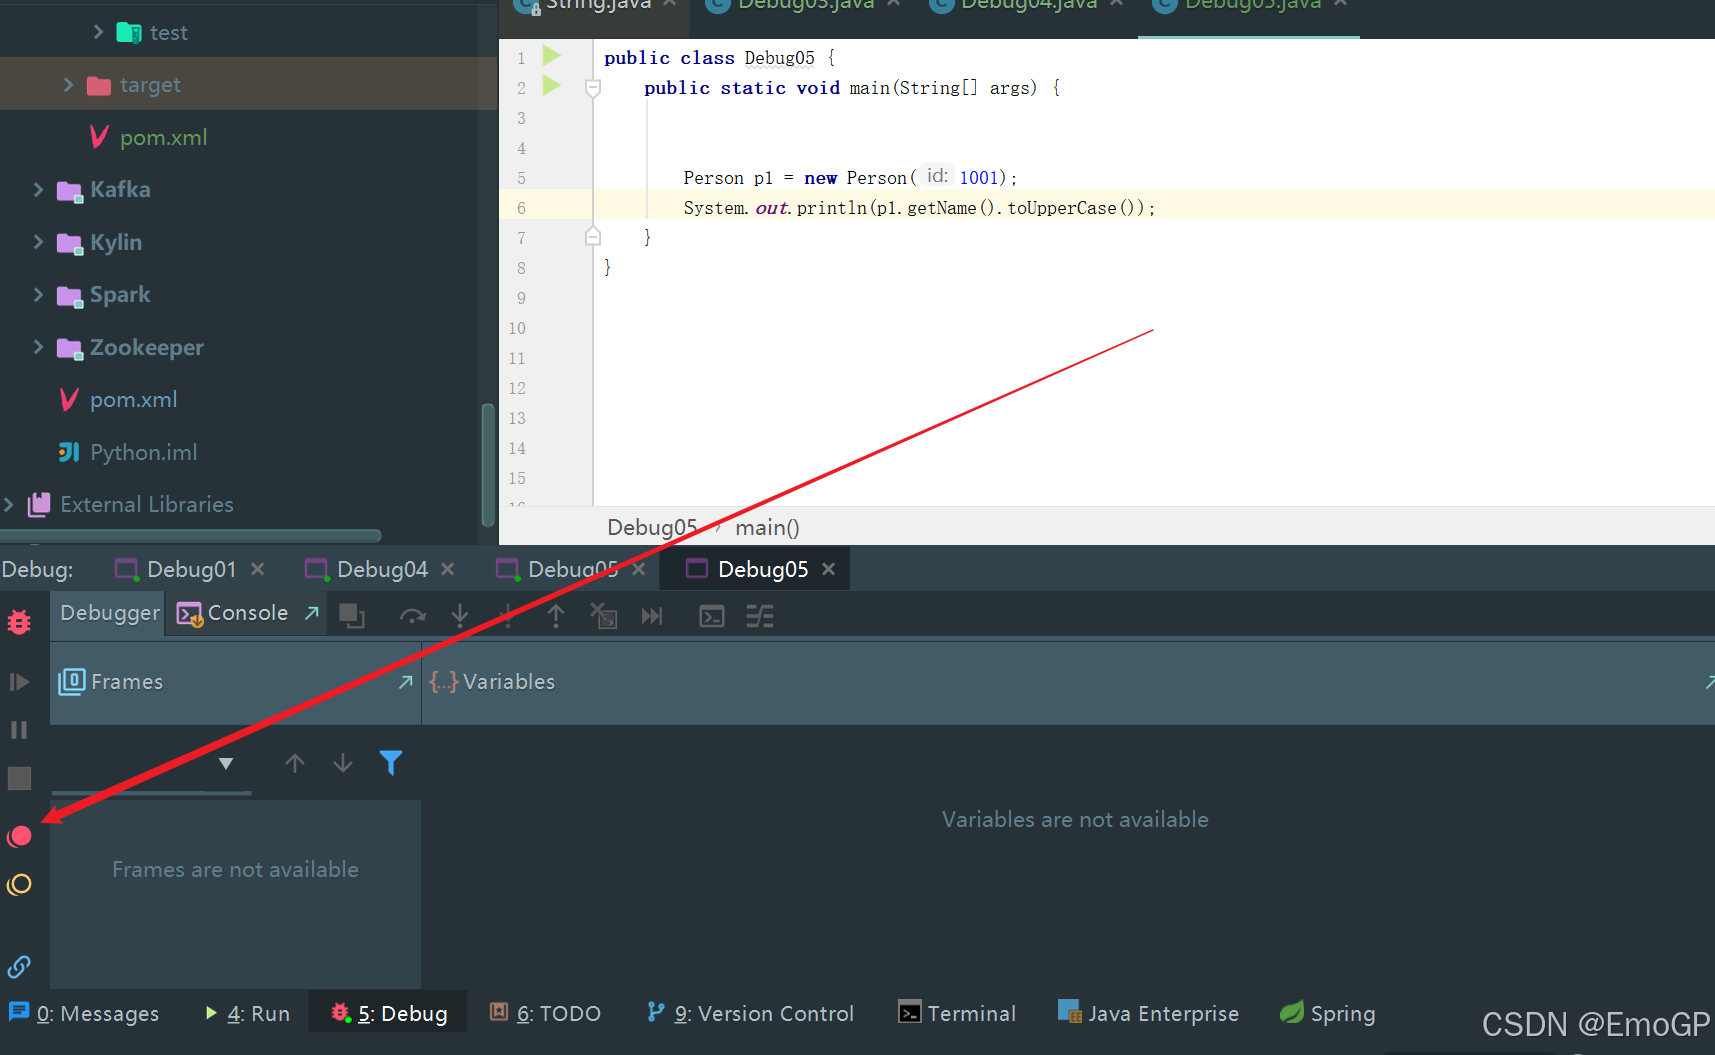
Task: Expand the Kafka module
Action: click(38, 190)
